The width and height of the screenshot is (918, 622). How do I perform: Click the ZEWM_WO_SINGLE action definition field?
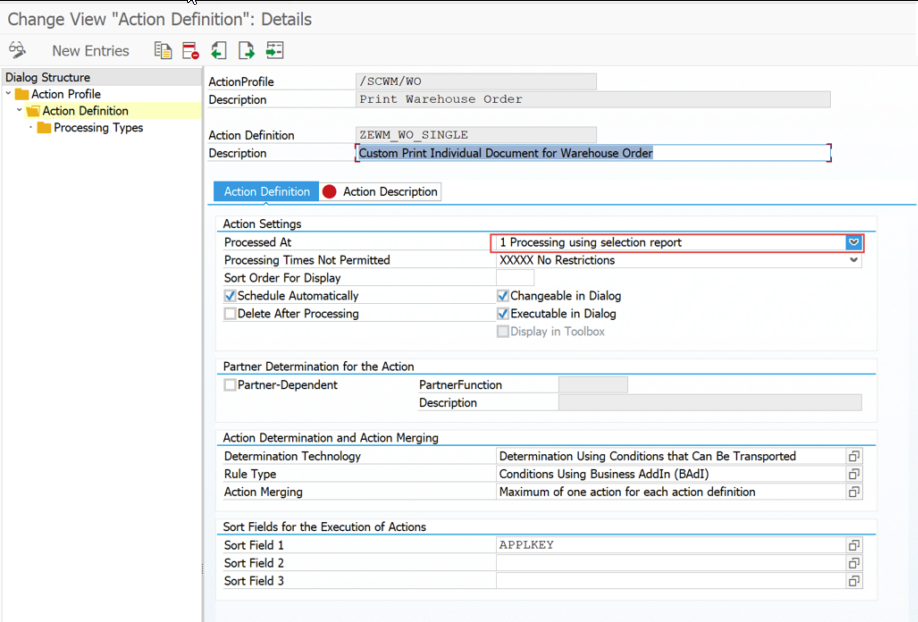click(475, 135)
